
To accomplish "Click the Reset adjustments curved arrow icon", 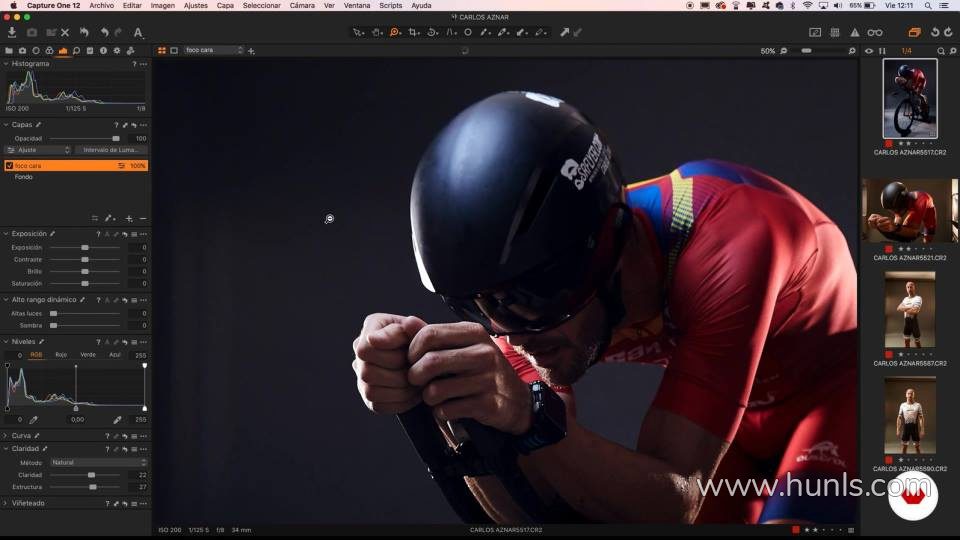I will [x=84, y=32].
